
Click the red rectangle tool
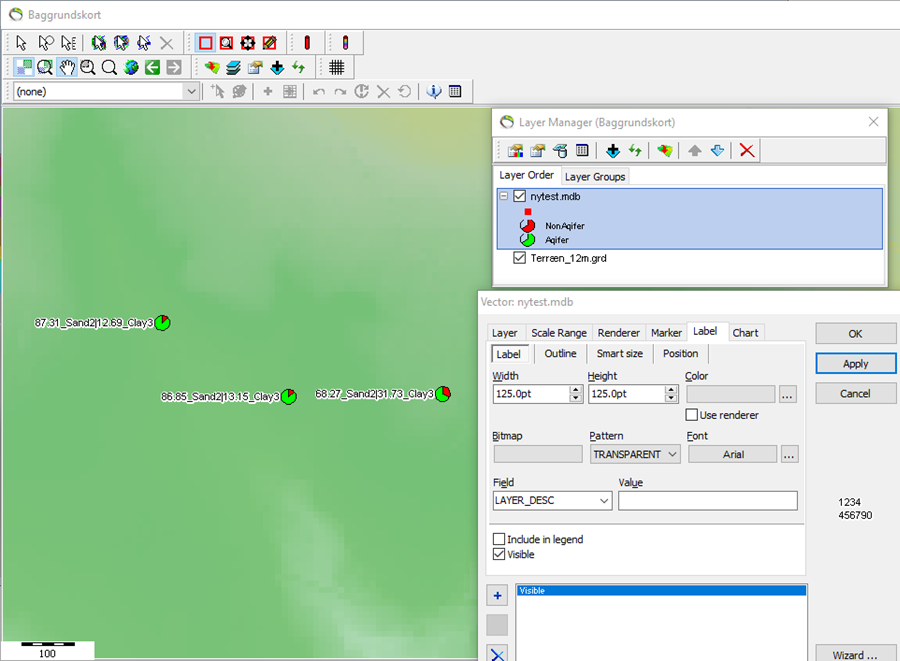[x=205, y=43]
